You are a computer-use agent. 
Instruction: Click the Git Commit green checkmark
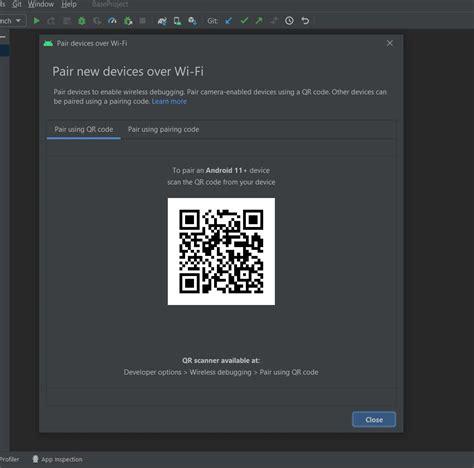tap(244, 21)
